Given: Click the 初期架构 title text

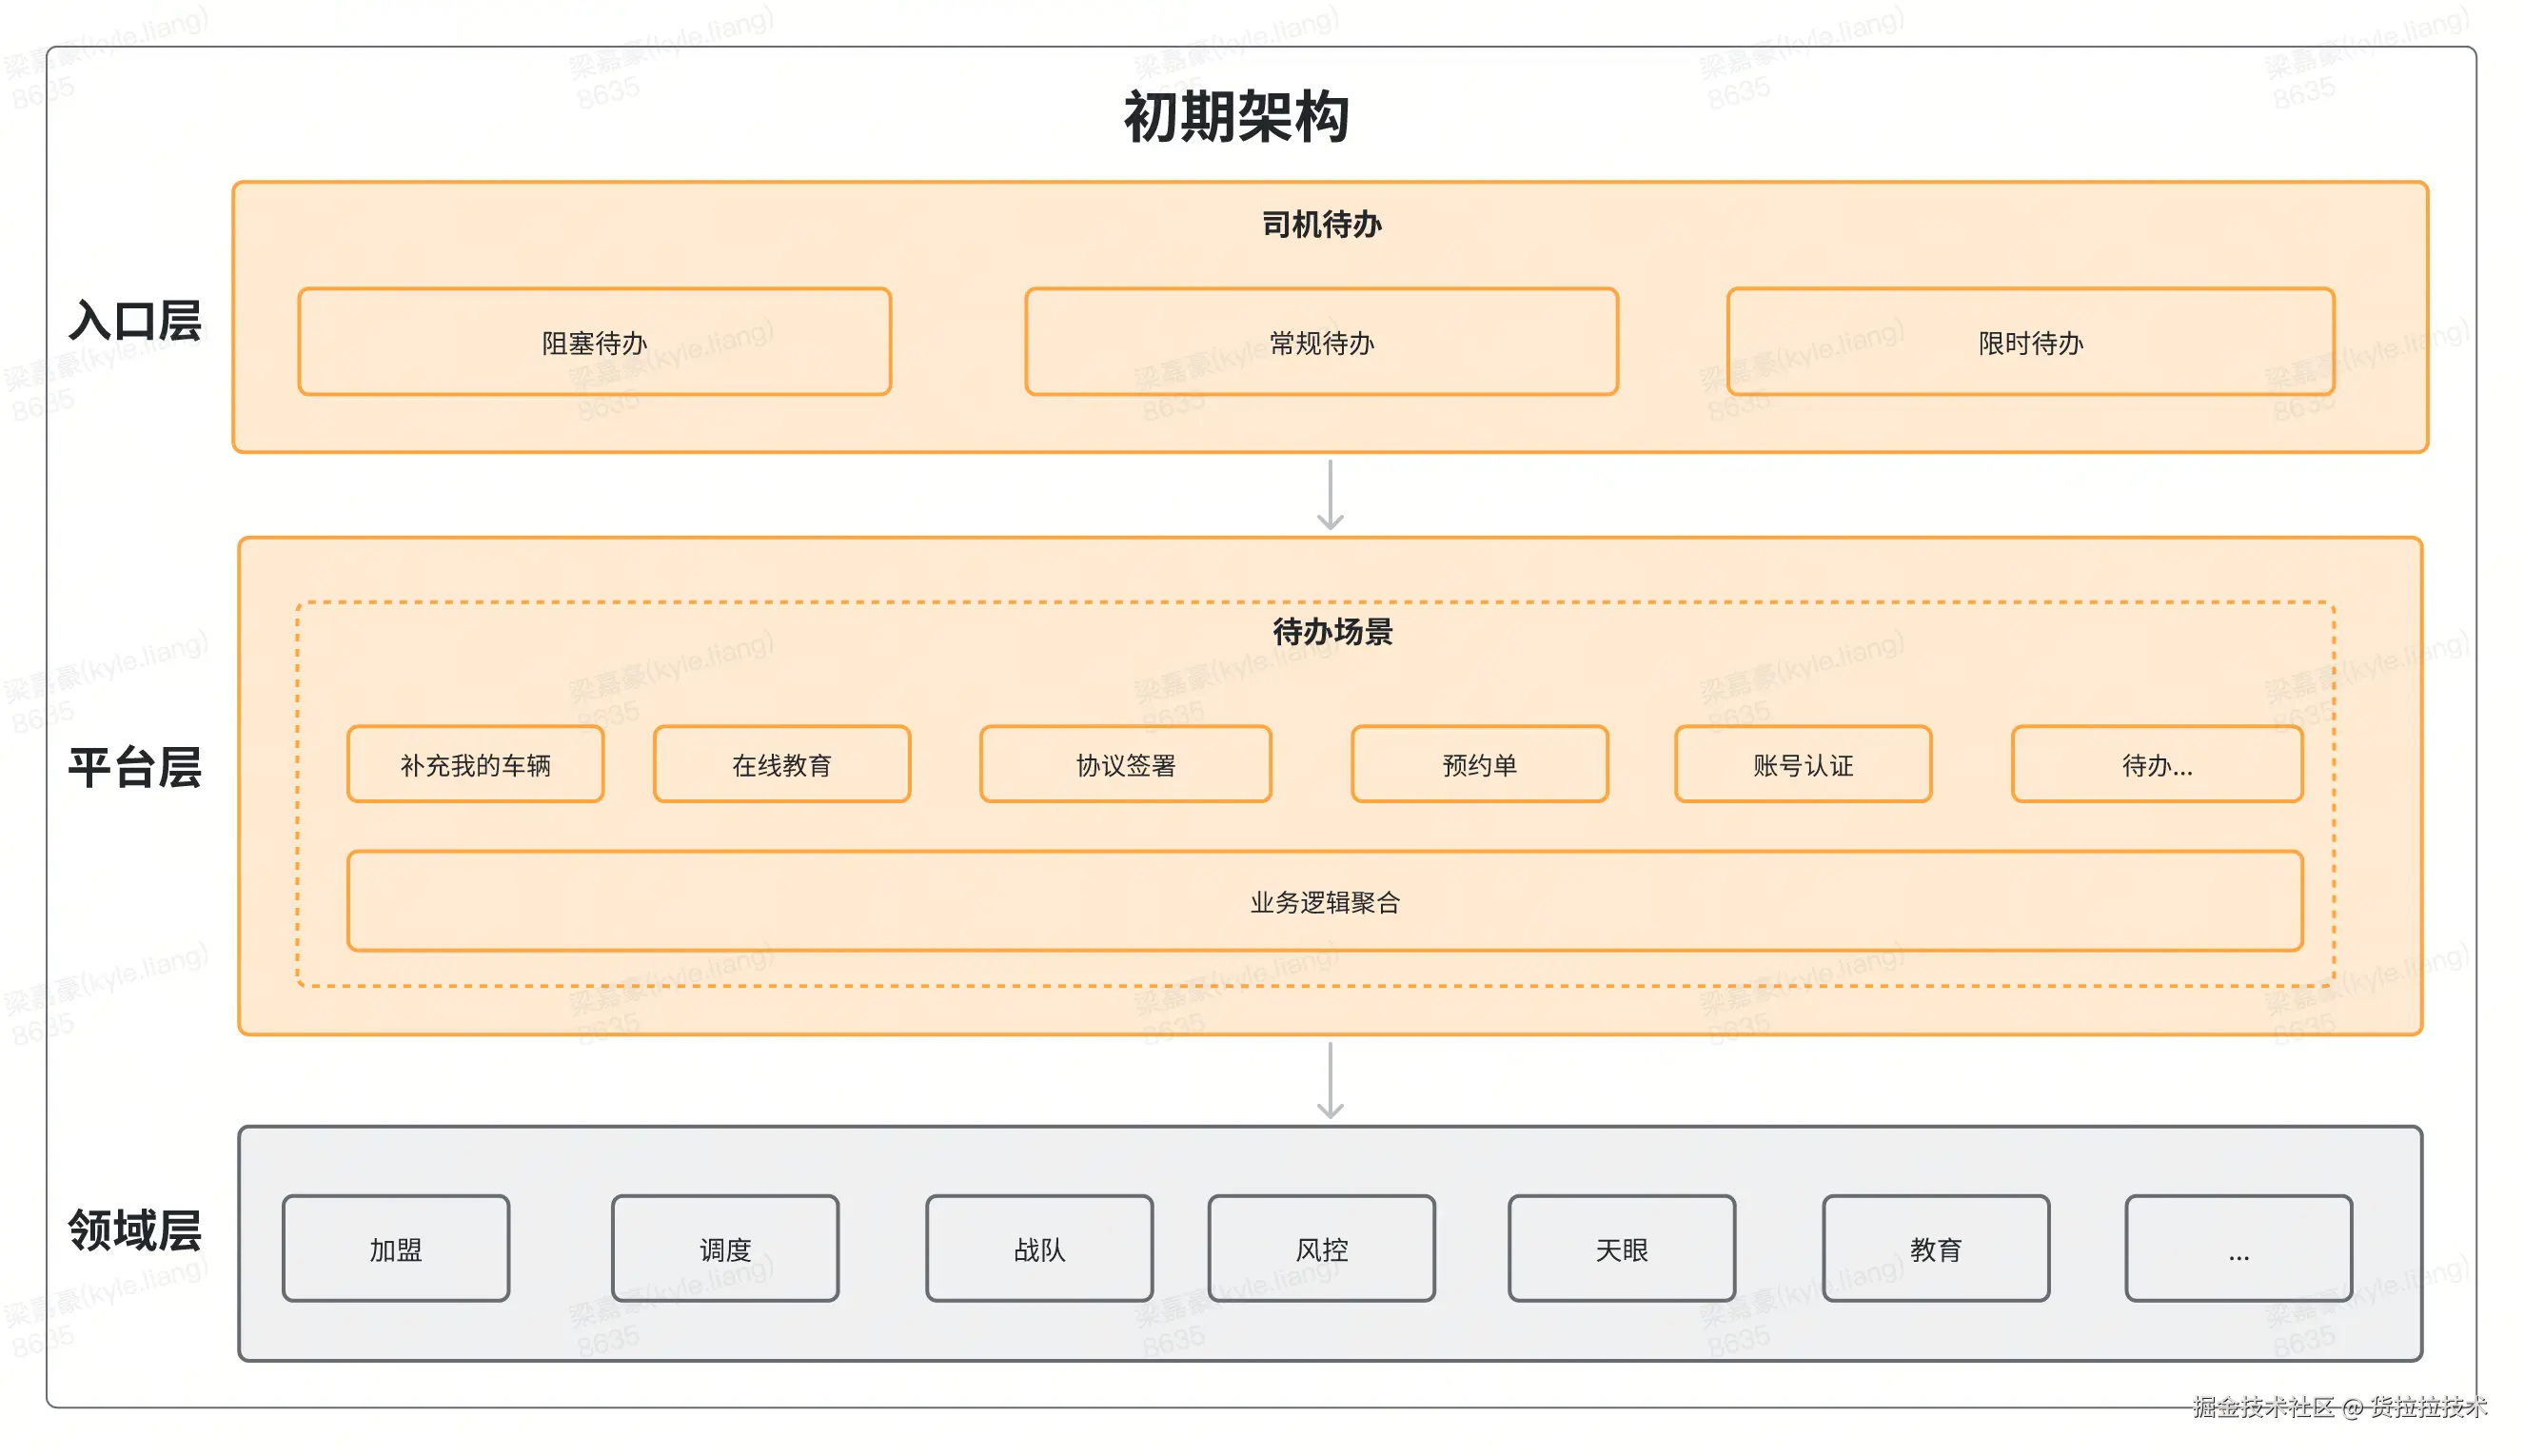Looking at the screenshot, I should tap(1236, 117).
